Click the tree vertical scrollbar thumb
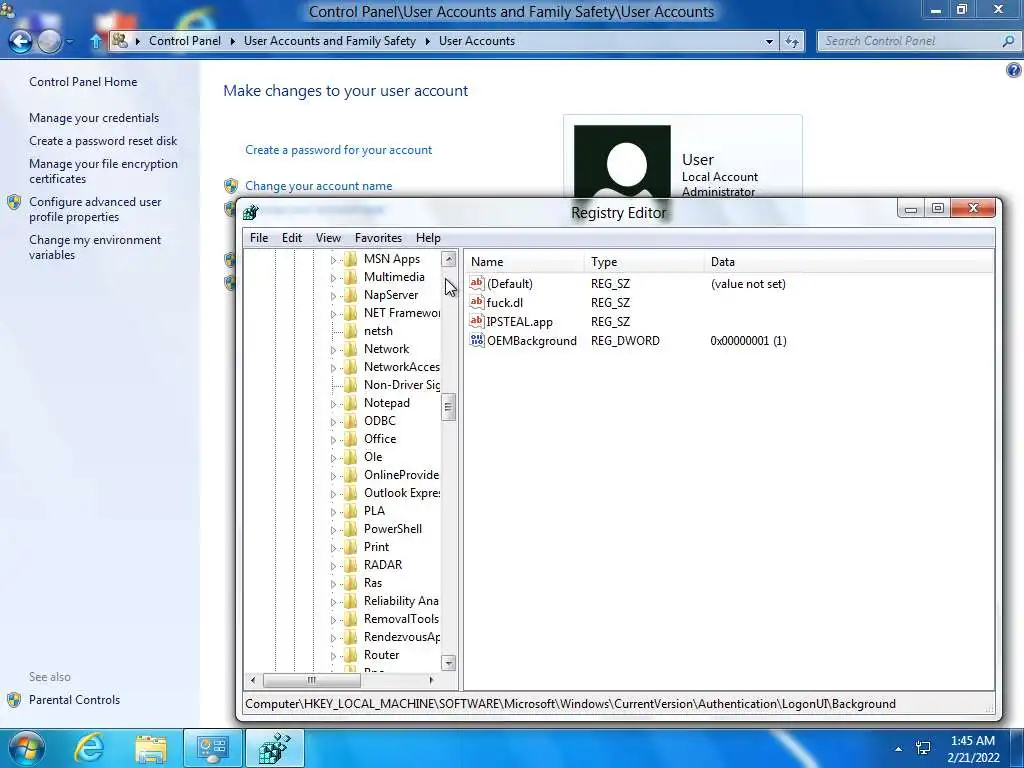This screenshot has width=1024, height=768. point(449,408)
